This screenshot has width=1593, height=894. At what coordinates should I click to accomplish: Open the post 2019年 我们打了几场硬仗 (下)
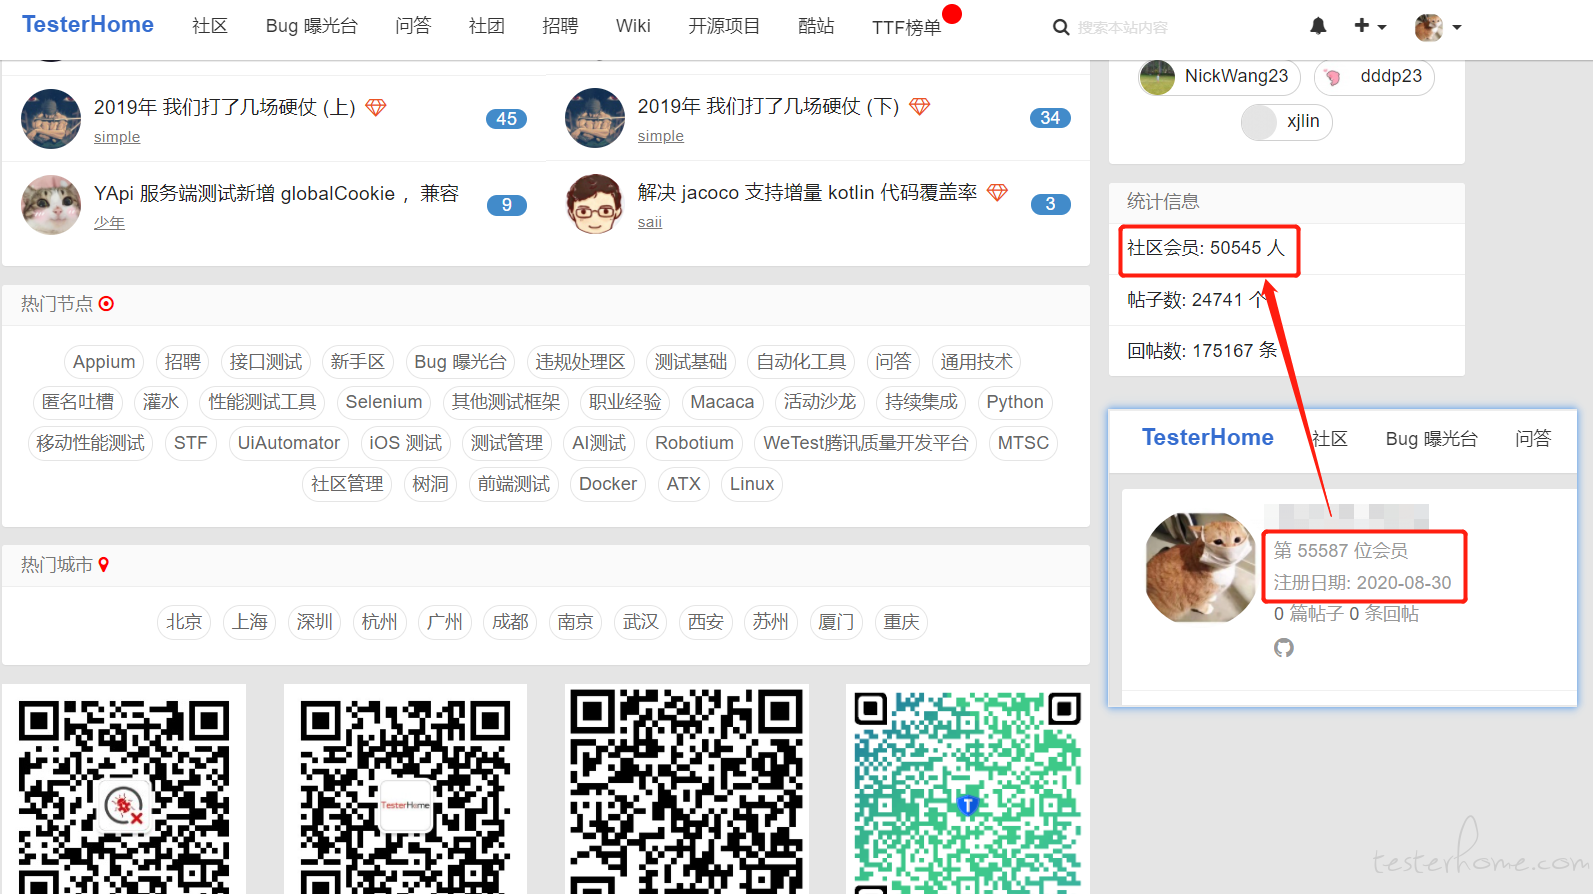click(x=768, y=106)
